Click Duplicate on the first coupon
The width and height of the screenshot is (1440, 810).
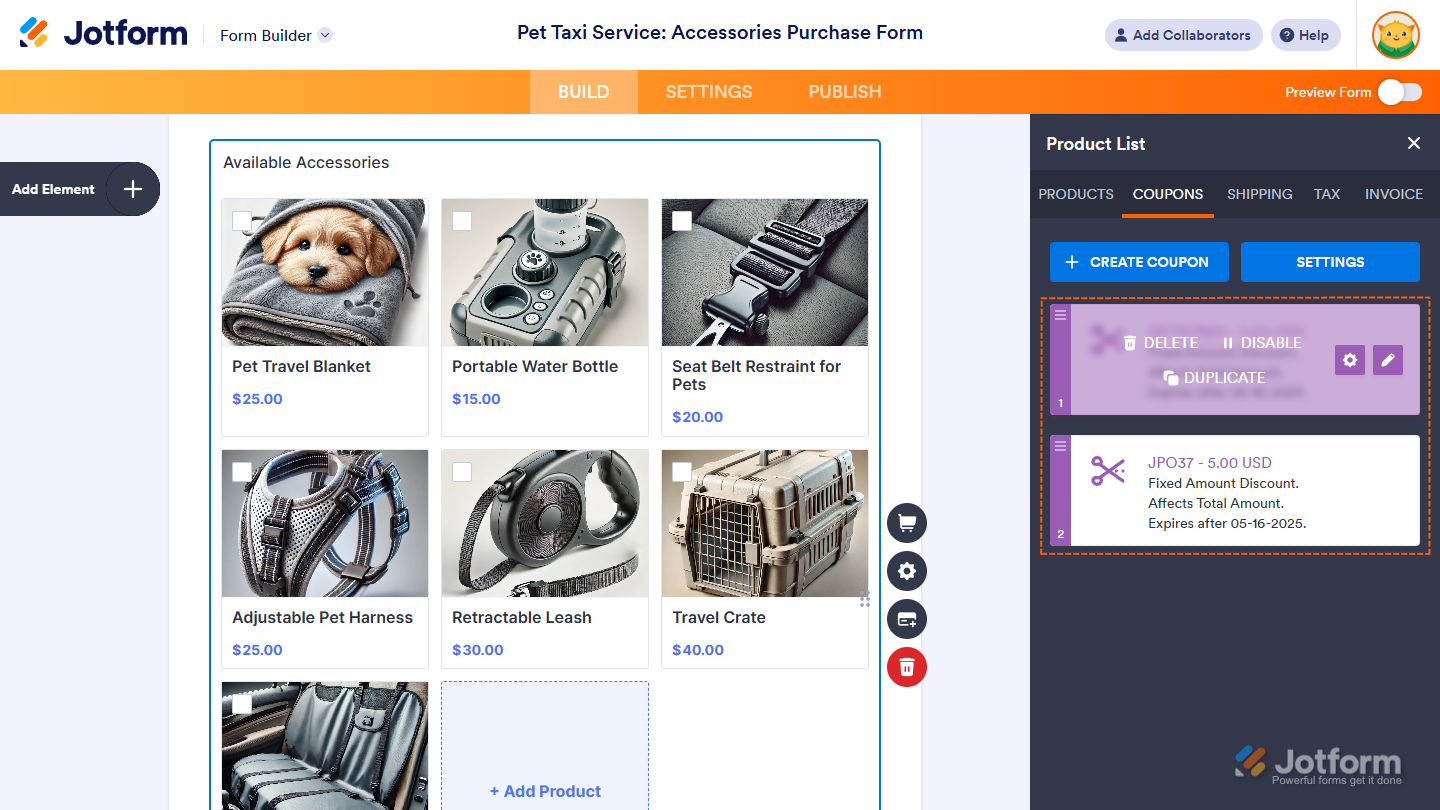tap(1215, 378)
